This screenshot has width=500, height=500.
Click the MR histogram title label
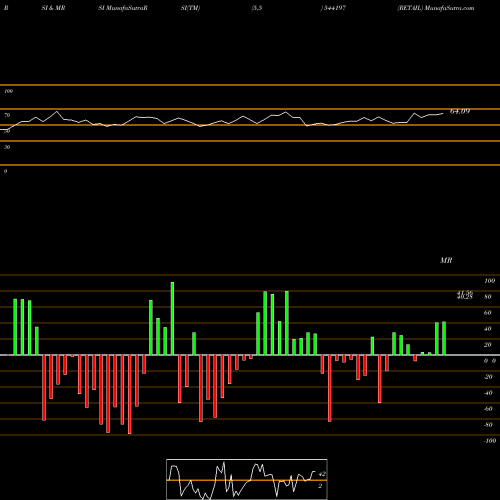pyautogui.click(x=446, y=260)
